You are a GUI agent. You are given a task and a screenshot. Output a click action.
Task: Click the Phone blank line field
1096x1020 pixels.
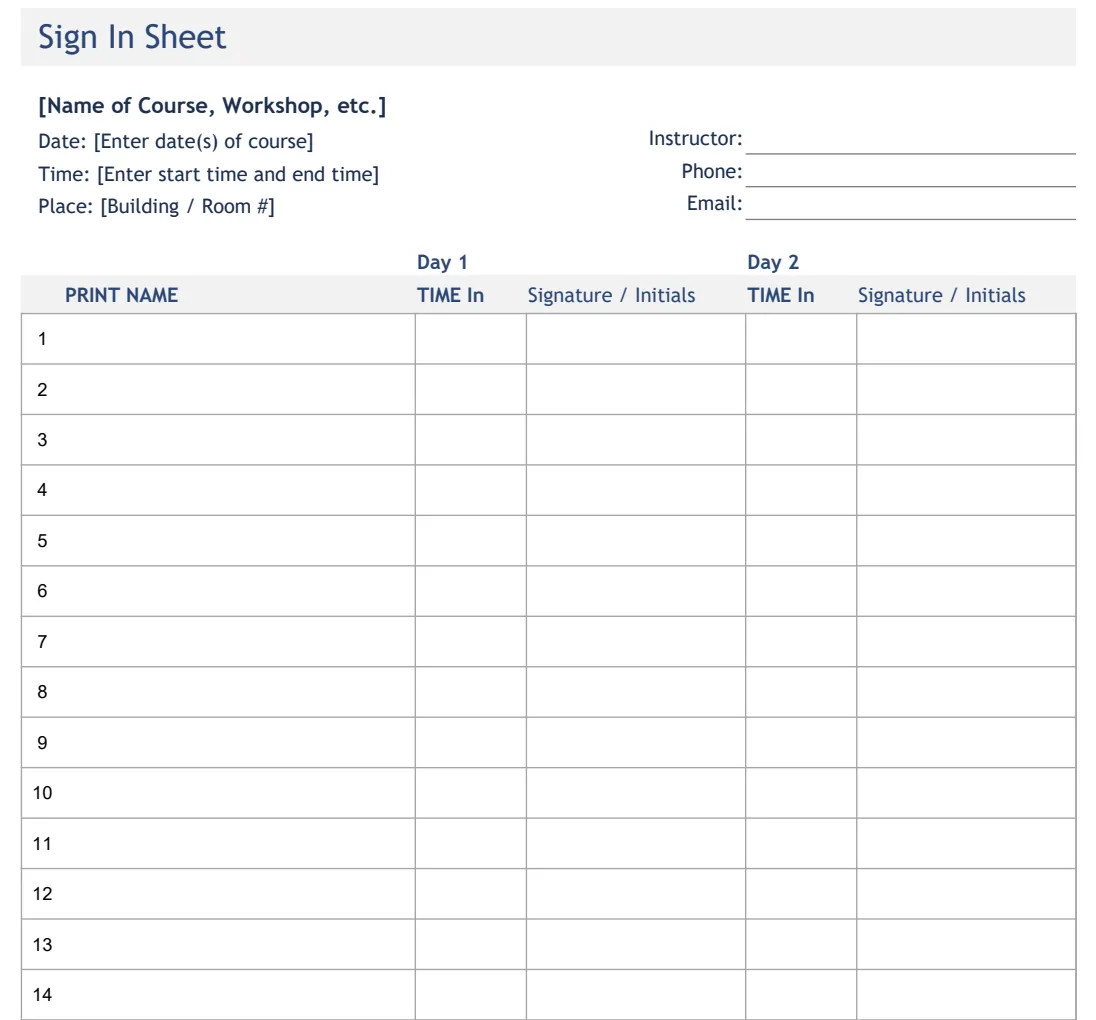point(910,172)
